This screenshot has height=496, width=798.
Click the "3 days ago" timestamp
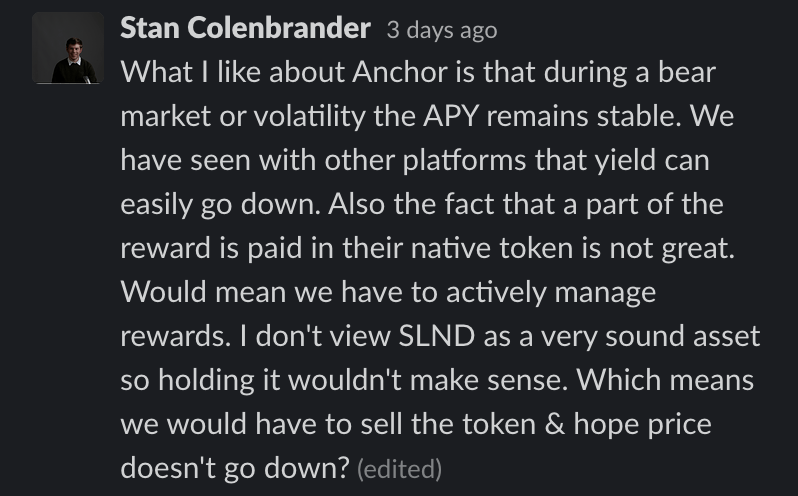(x=441, y=30)
